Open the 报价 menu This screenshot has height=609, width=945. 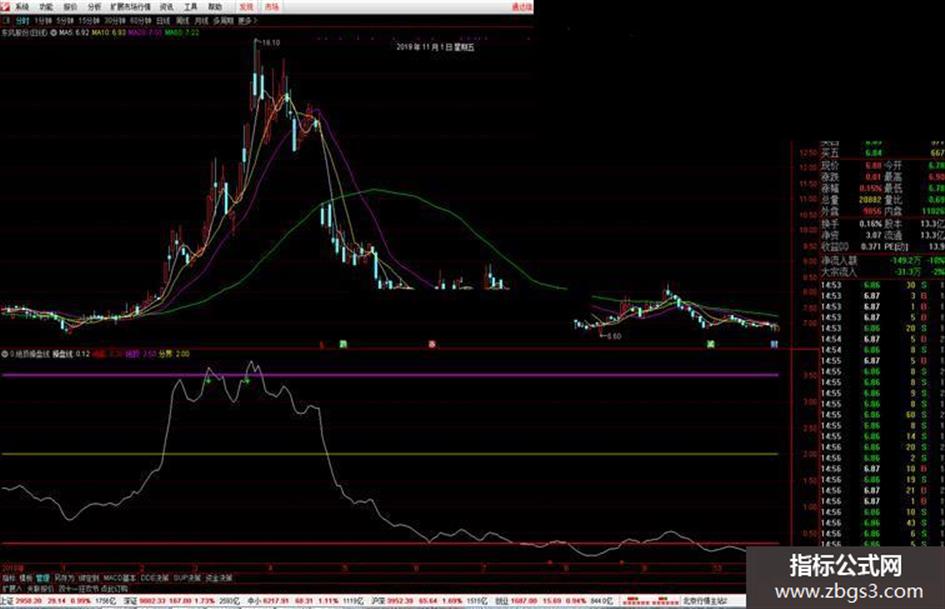point(70,7)
